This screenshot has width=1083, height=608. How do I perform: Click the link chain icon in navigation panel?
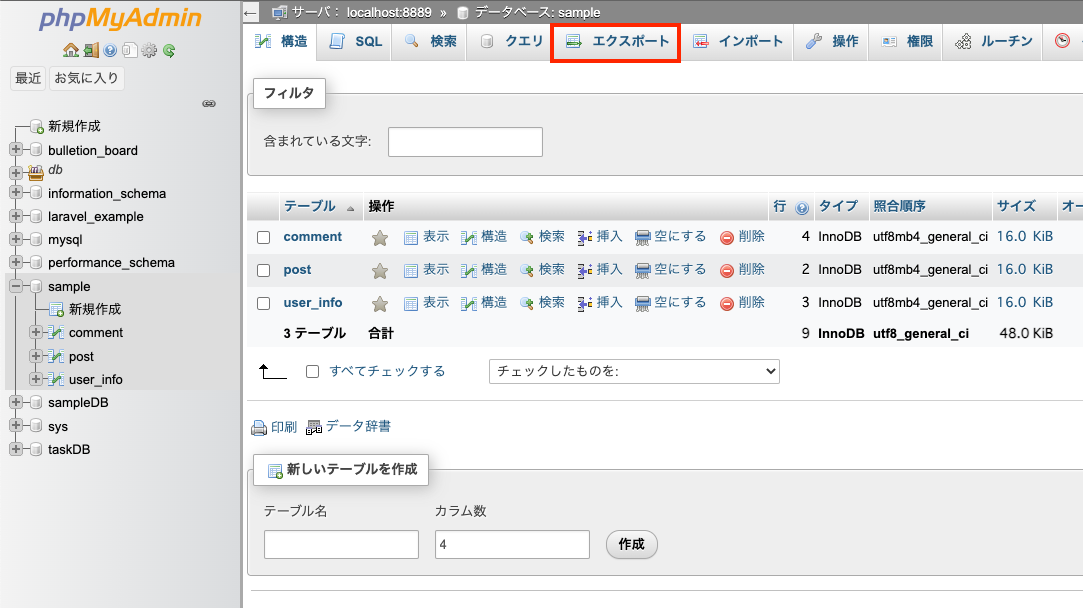pos(209,104)
